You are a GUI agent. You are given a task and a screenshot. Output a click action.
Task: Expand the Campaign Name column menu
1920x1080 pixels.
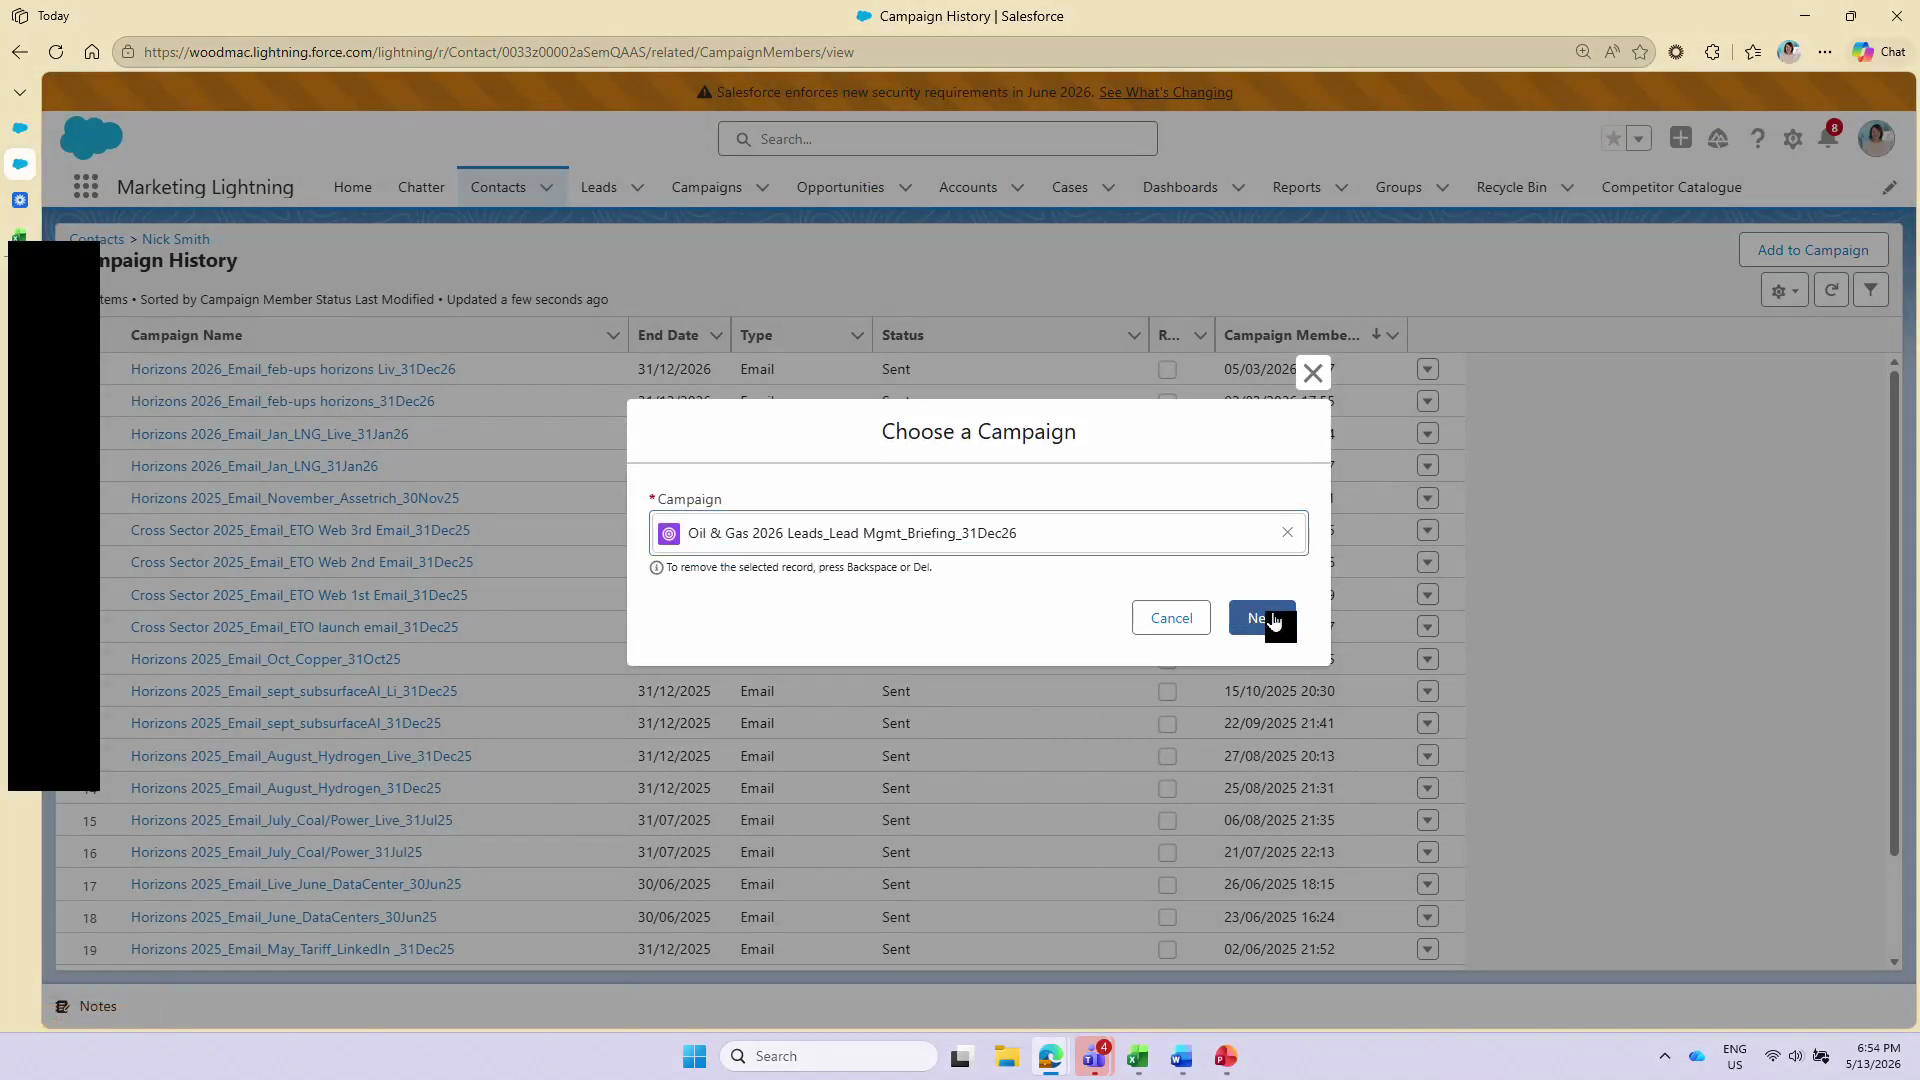pyautogui.click(x=613, y=336)
